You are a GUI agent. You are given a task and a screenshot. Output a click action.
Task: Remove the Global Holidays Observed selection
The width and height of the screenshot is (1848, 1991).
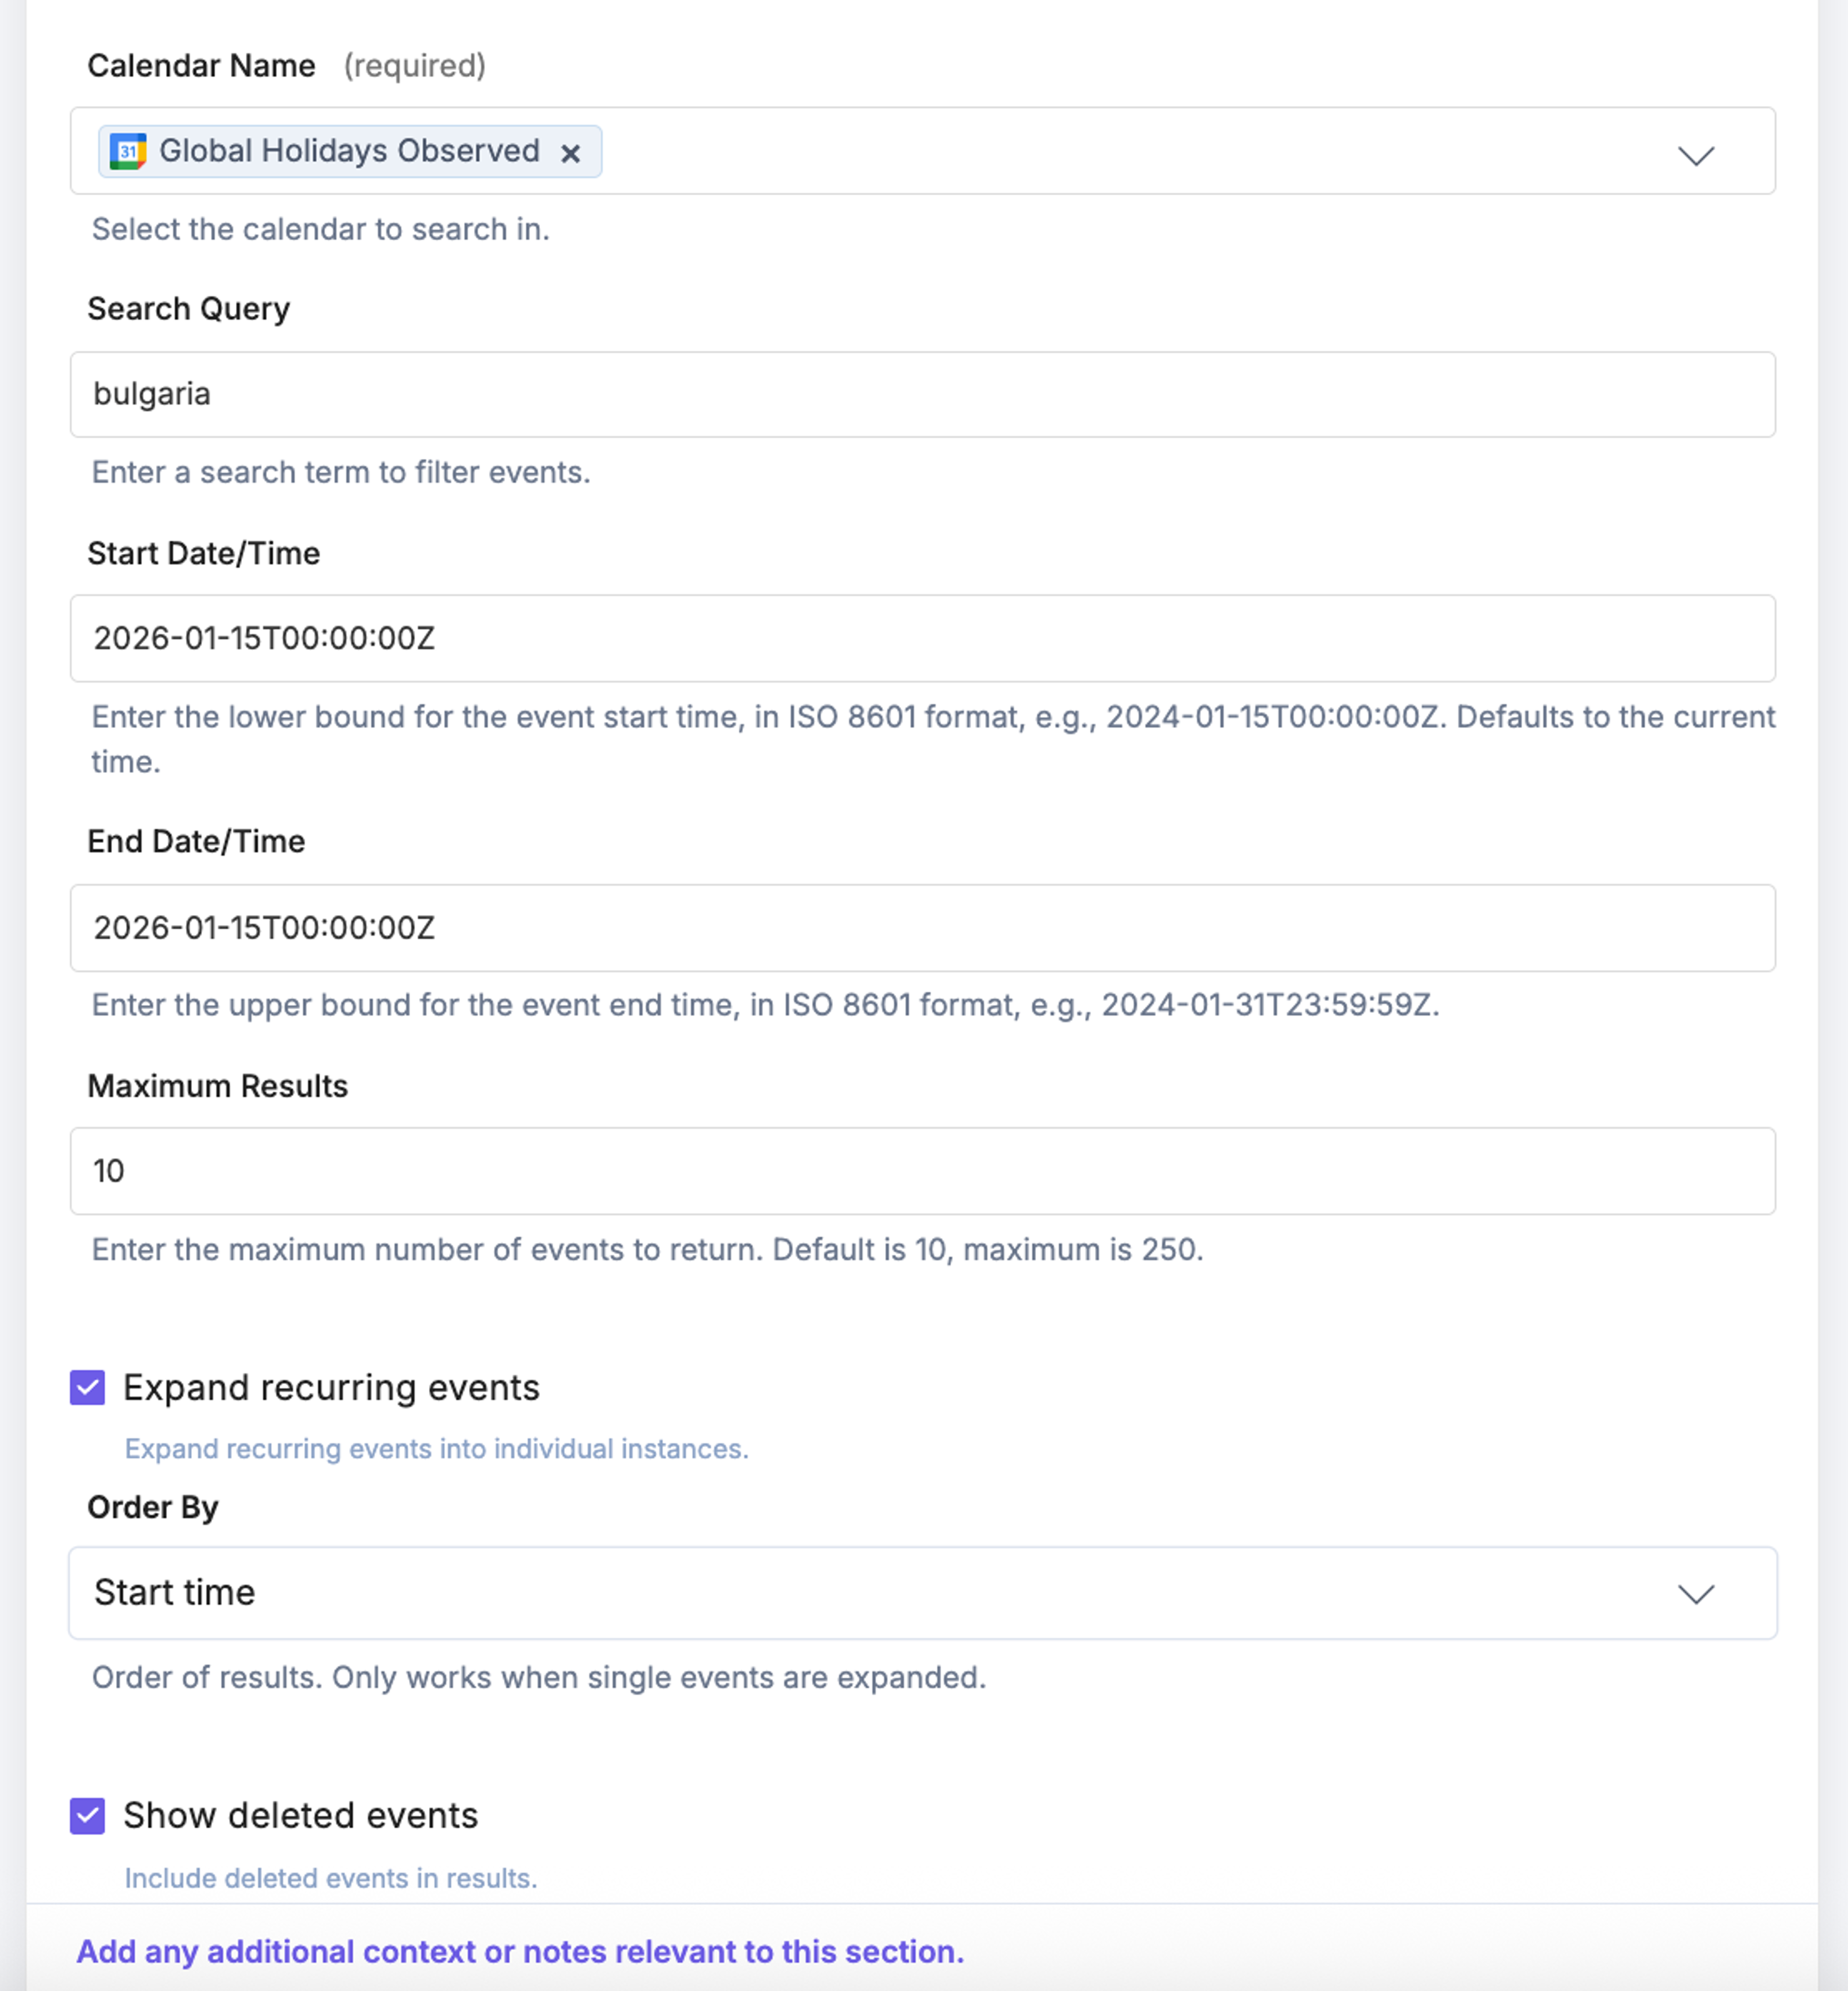pyautogui.click(x=570, y=153)
